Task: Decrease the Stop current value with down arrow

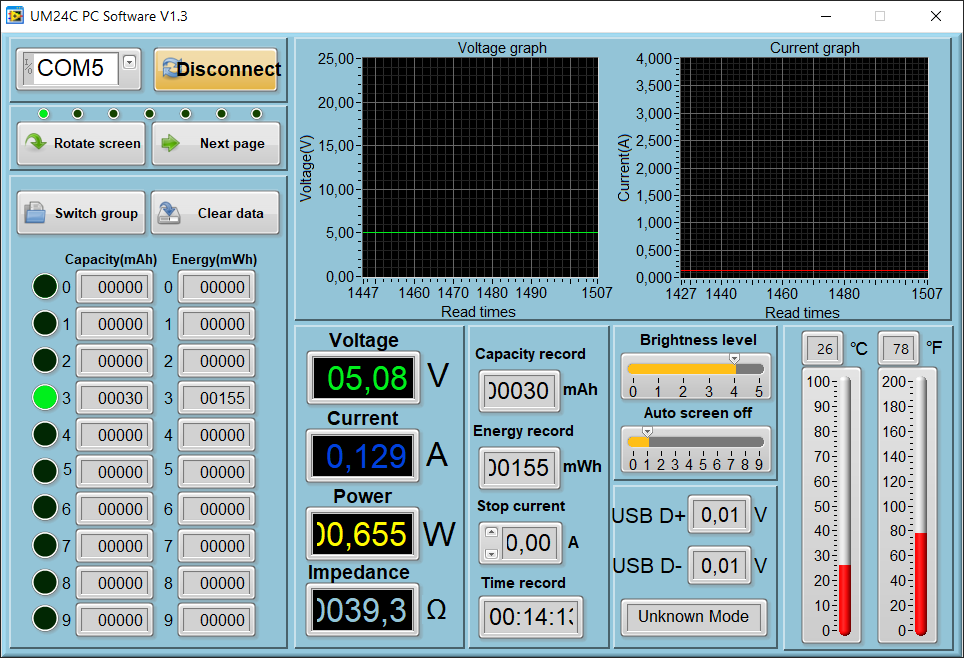Action: tap(491, 553)
